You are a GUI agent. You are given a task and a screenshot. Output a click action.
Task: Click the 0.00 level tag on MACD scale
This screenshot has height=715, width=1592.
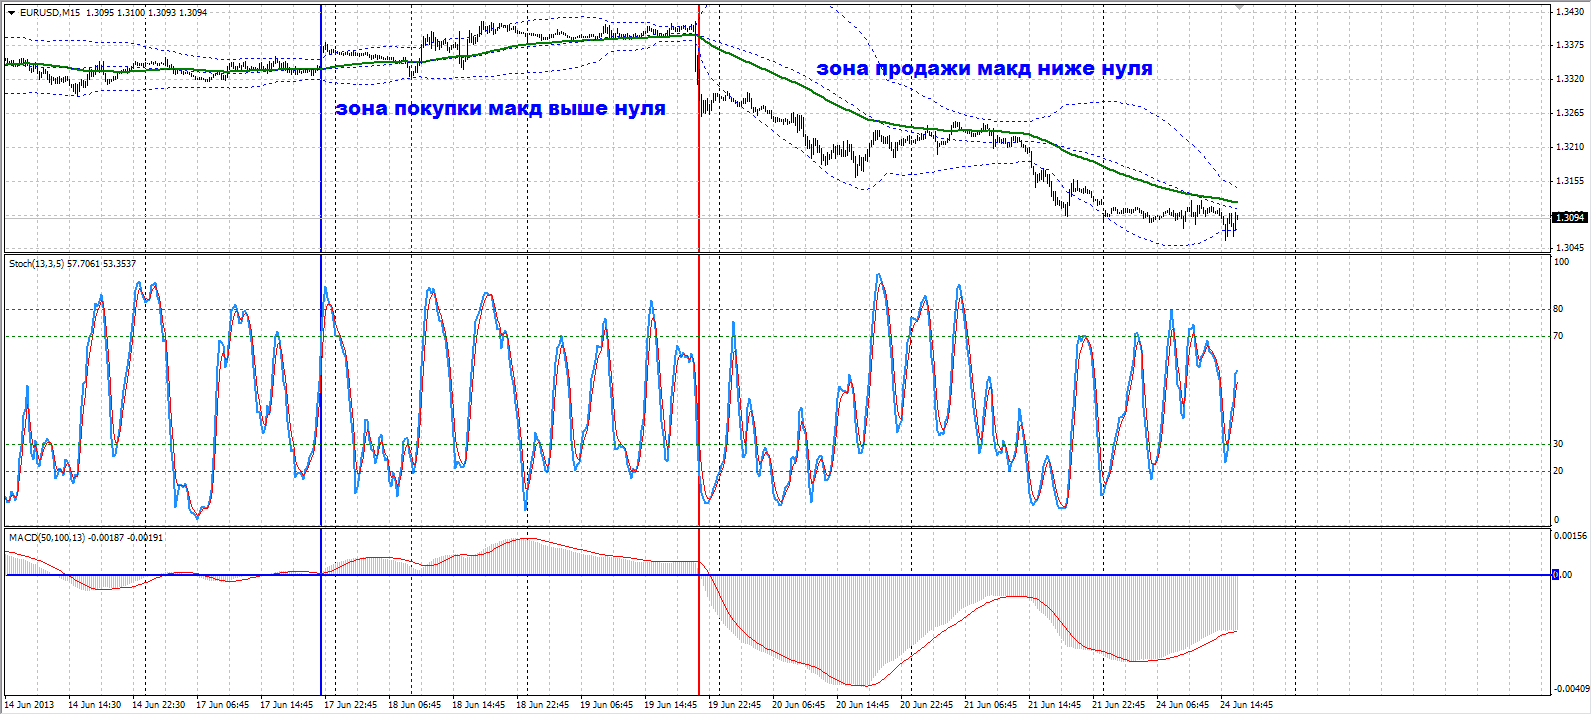click(1561, 575)
